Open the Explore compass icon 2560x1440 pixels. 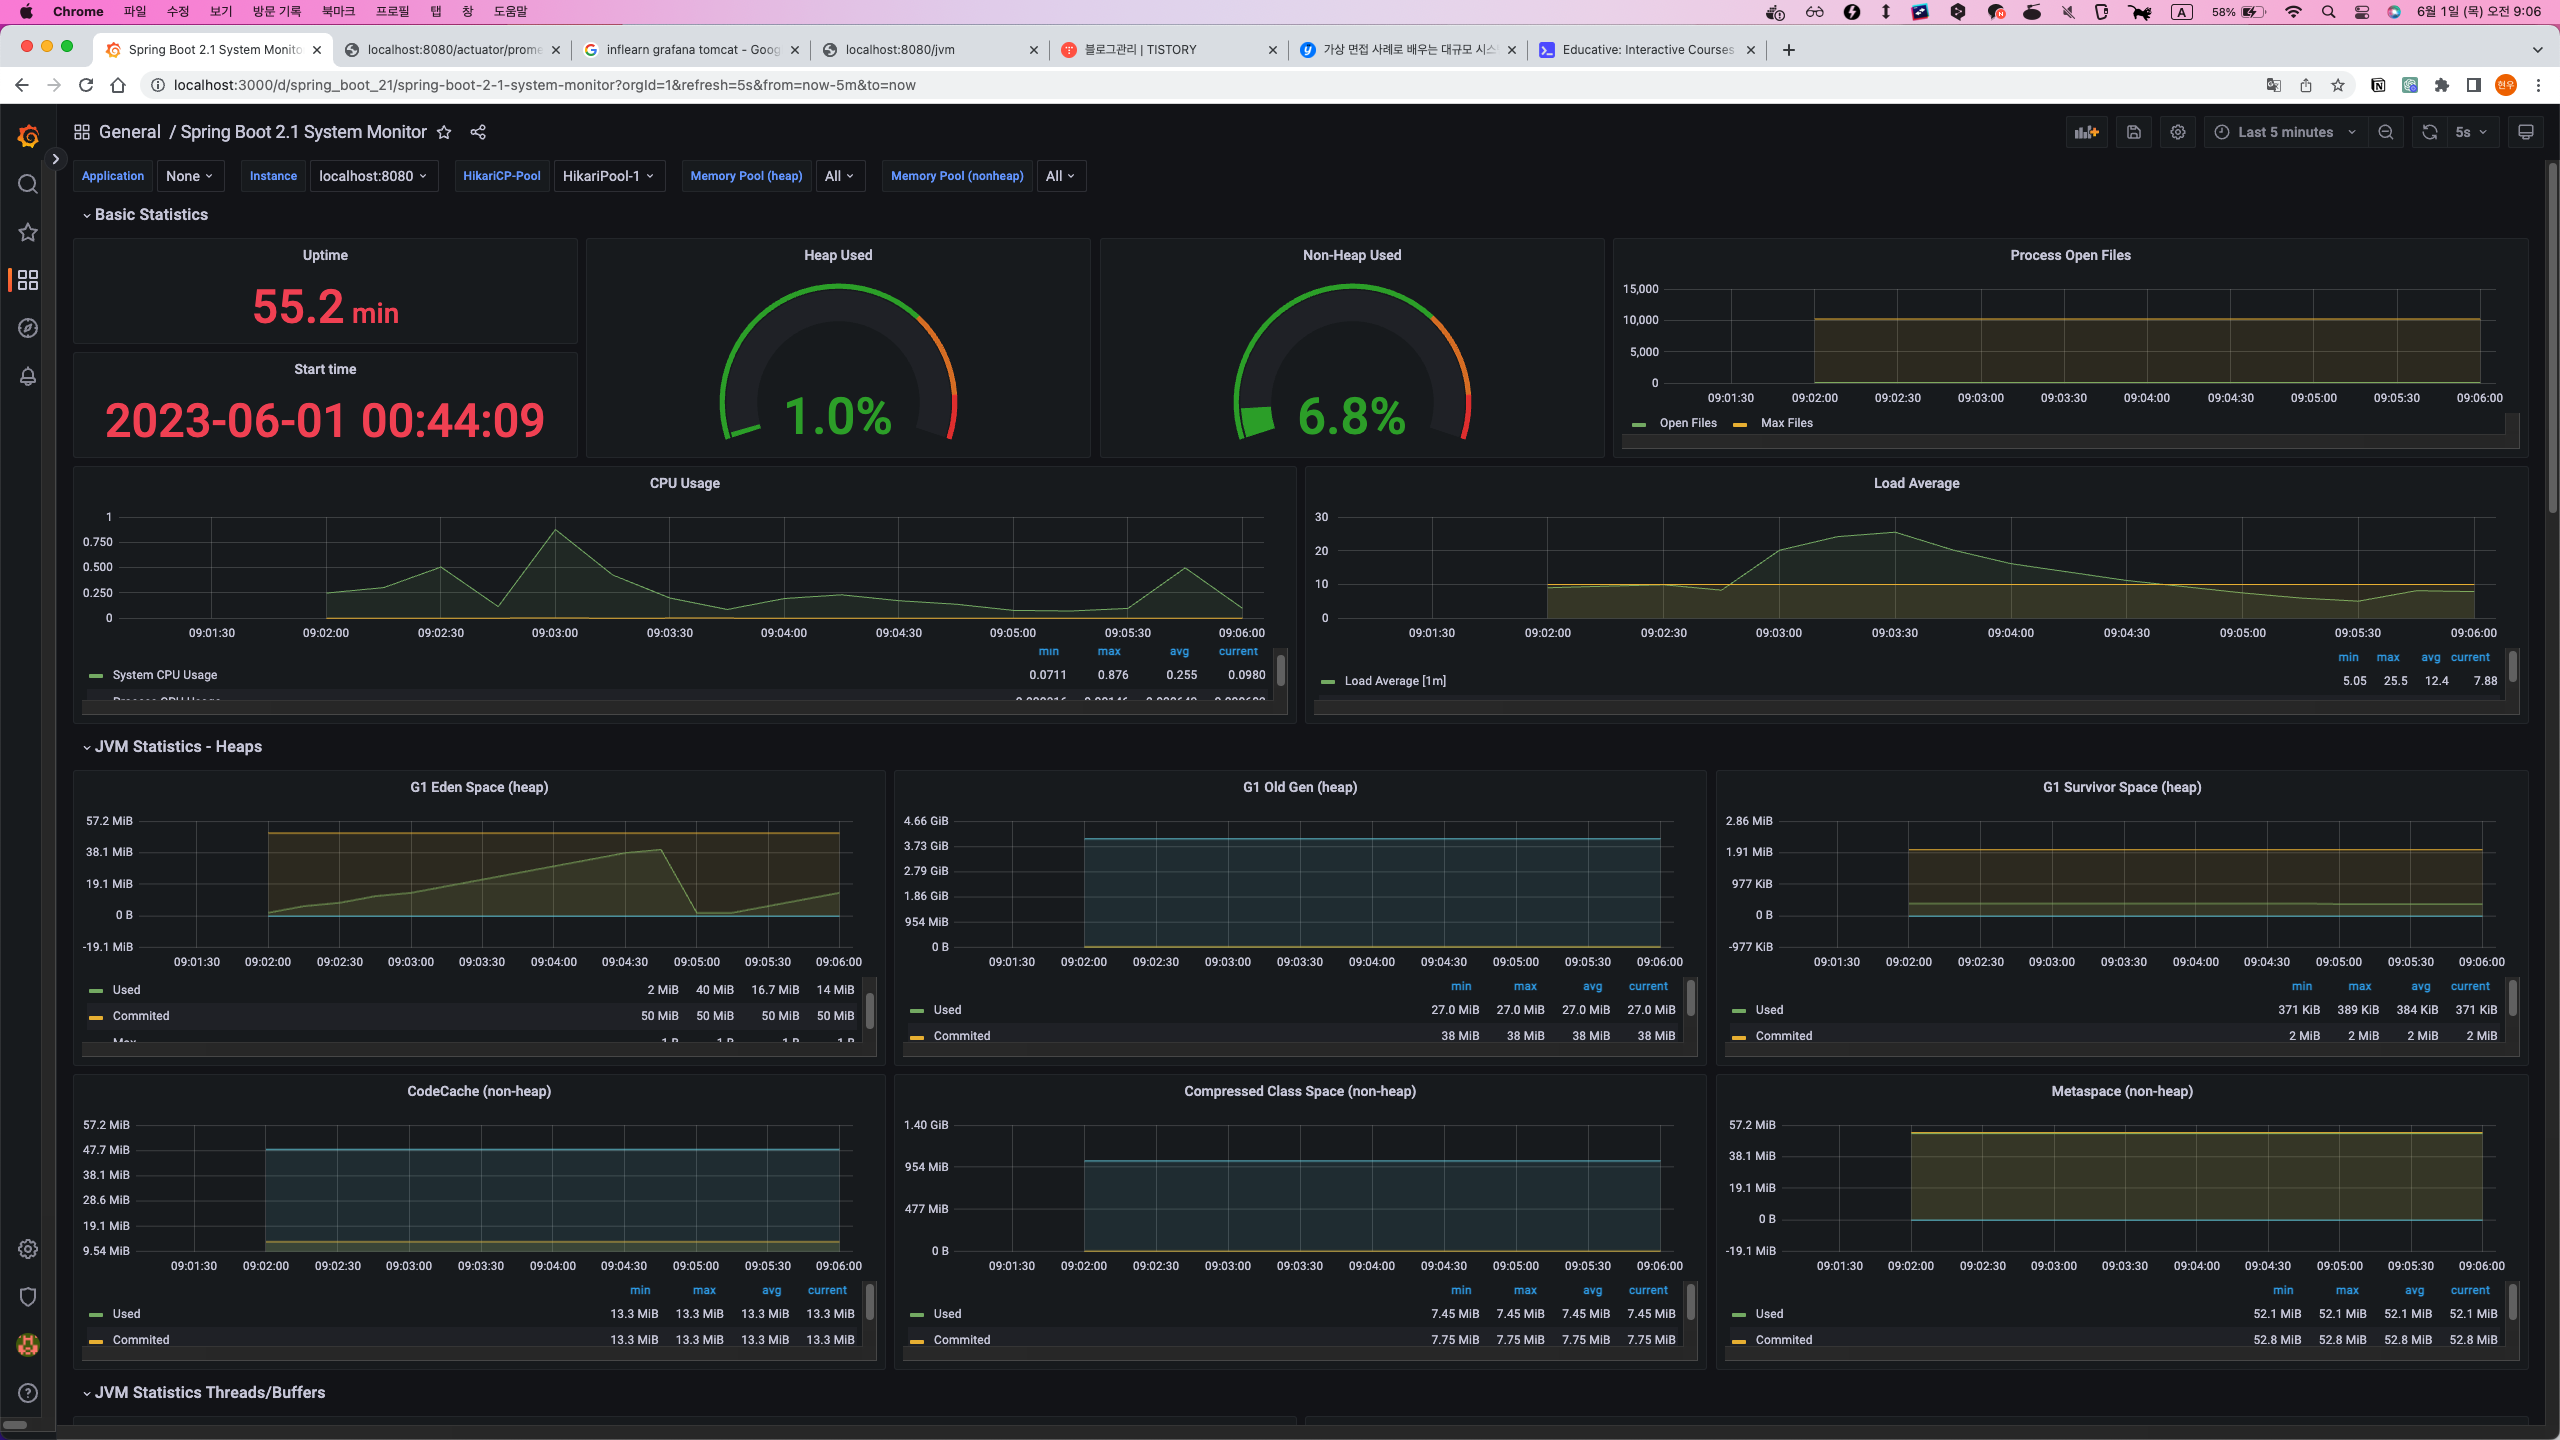pos(28,328)
